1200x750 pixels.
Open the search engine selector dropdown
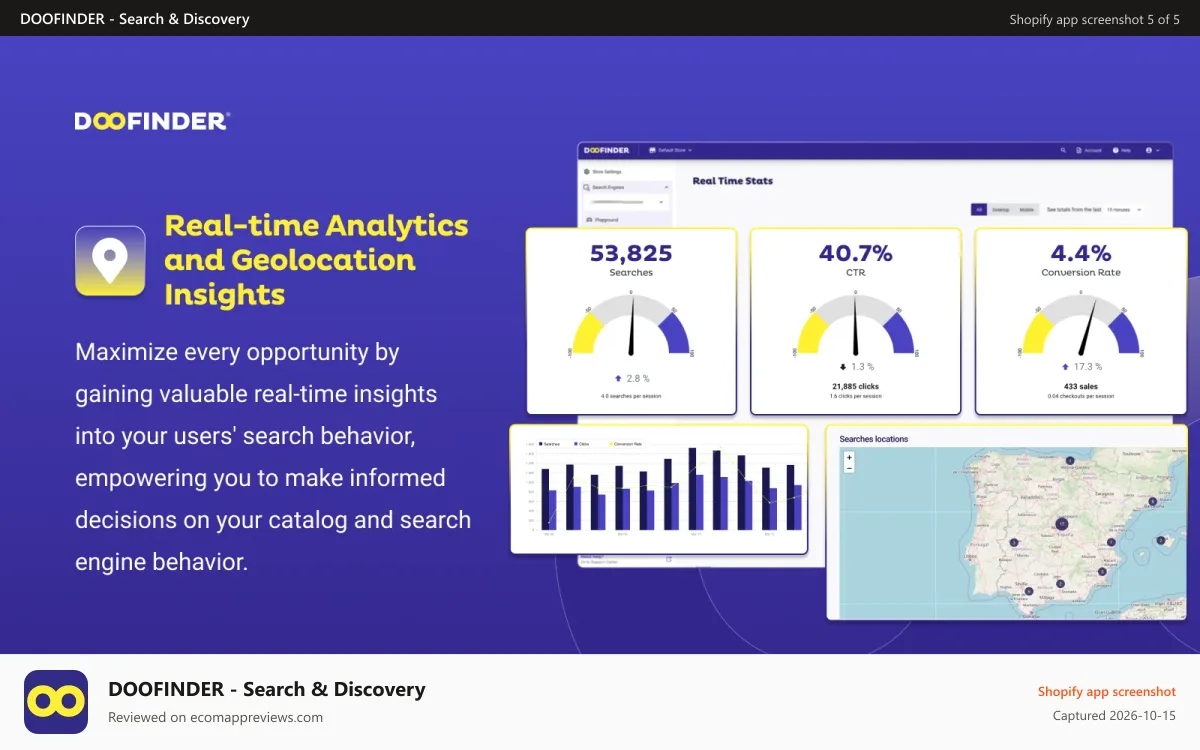(627, 202)
